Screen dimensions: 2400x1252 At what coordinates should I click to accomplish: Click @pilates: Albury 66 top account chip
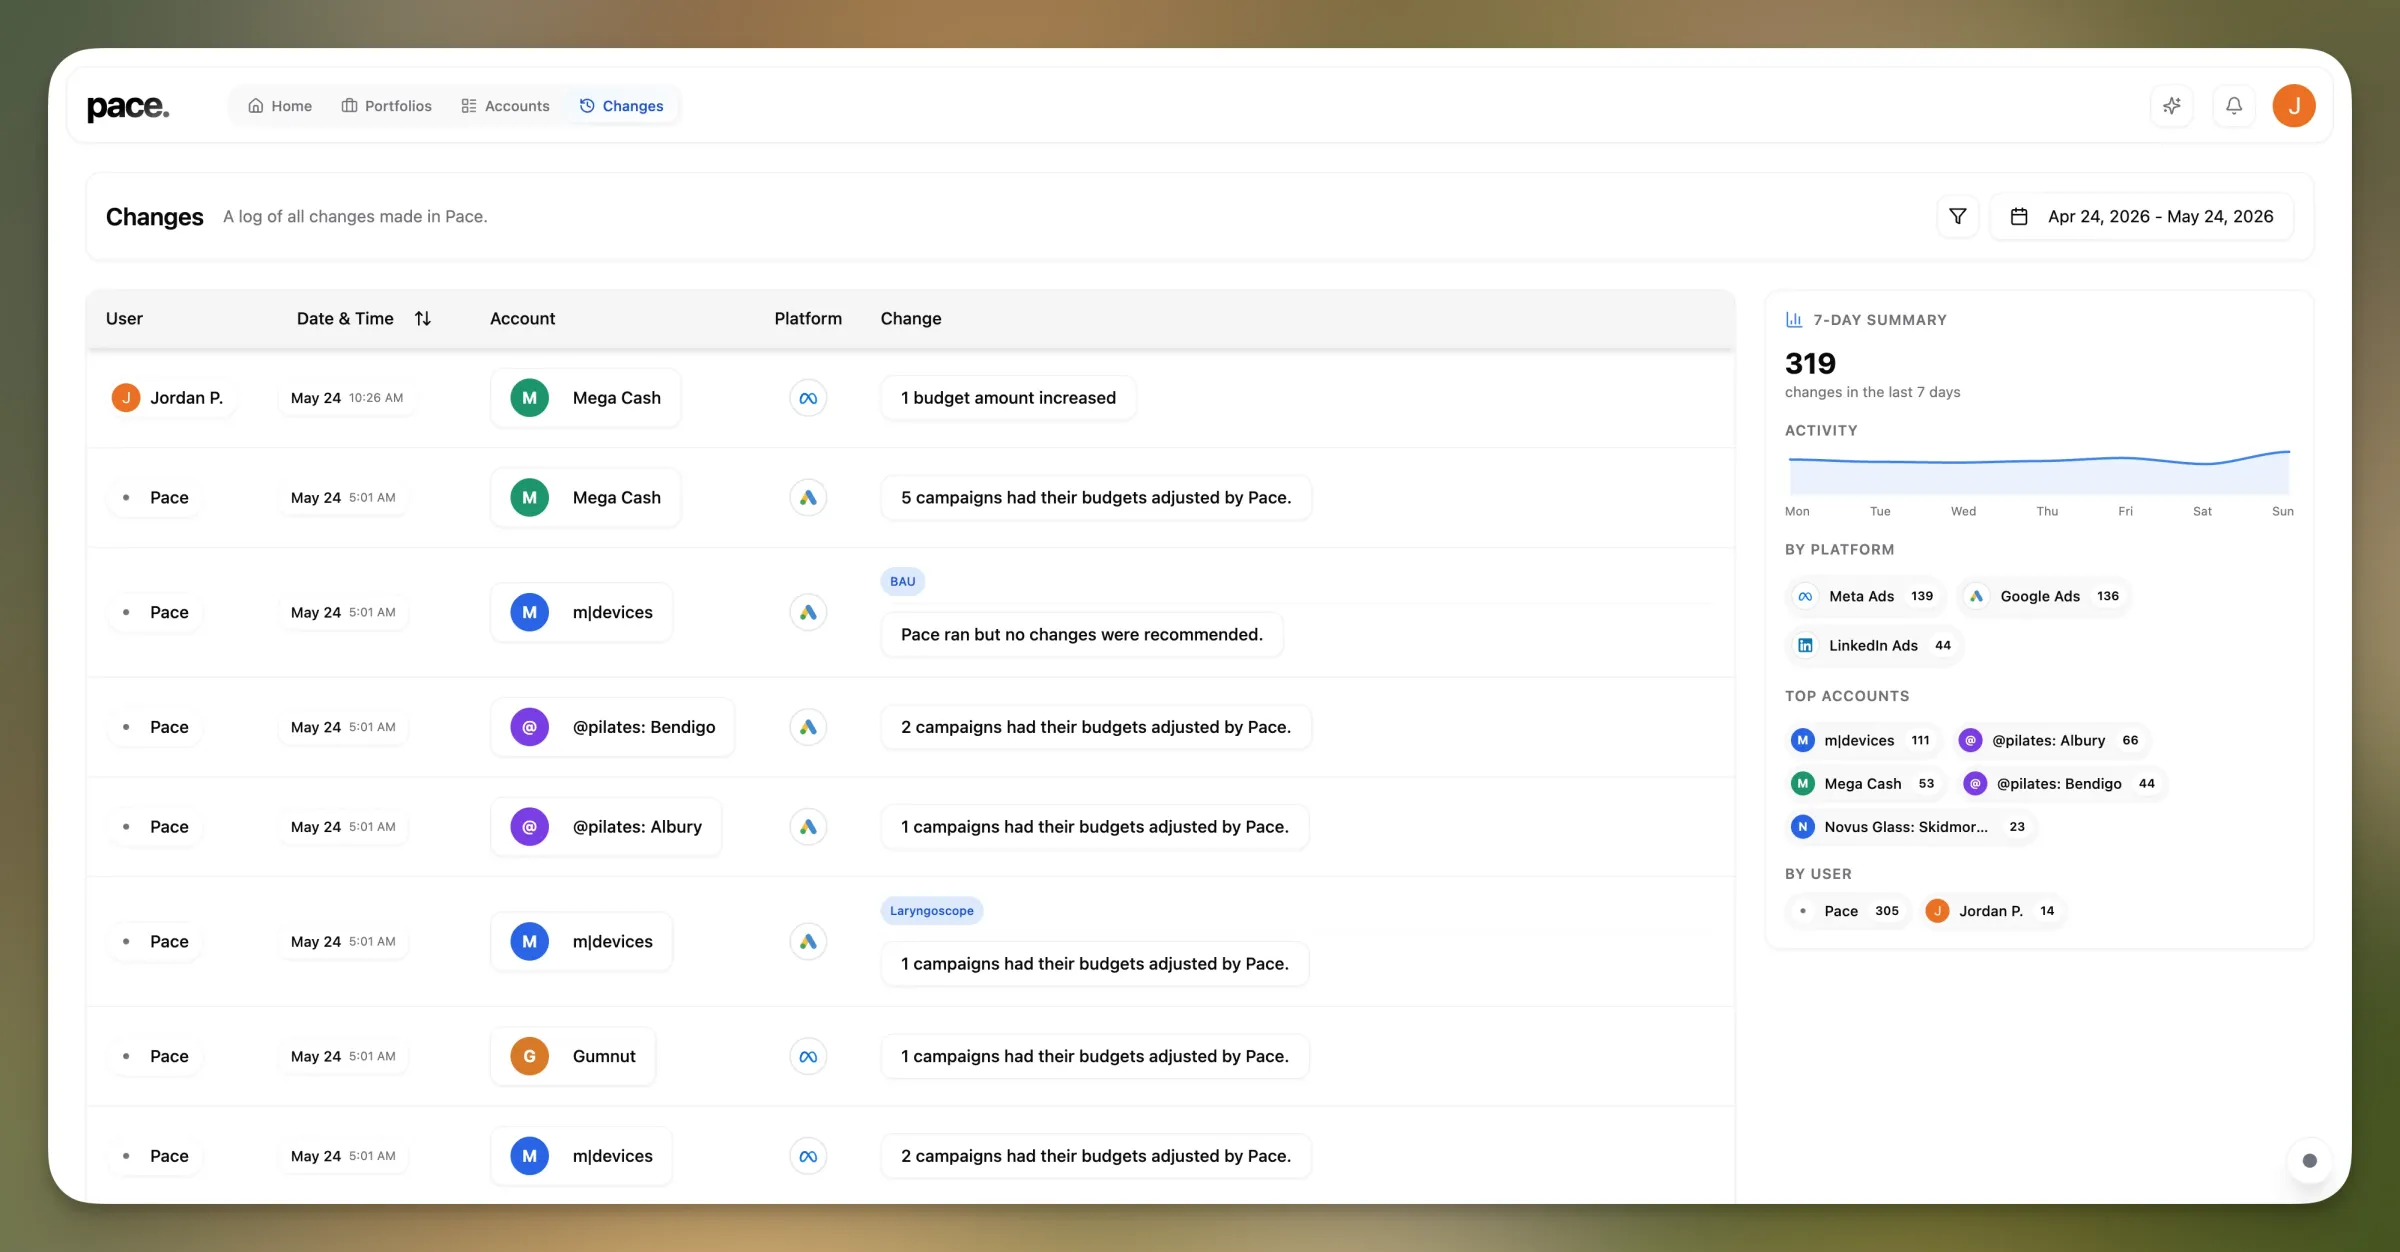click(2052, 741)
